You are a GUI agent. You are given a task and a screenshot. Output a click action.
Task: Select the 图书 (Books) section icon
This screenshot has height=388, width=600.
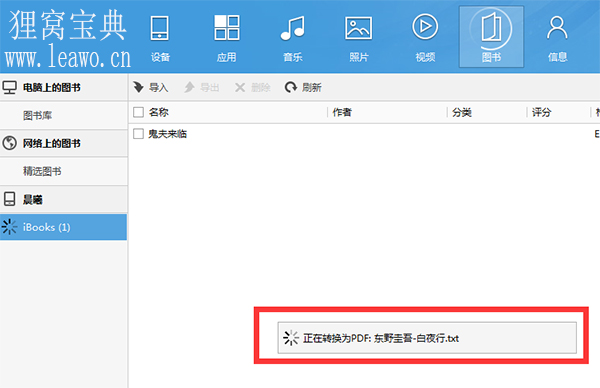pyautogui.click(x=491, y=37)
